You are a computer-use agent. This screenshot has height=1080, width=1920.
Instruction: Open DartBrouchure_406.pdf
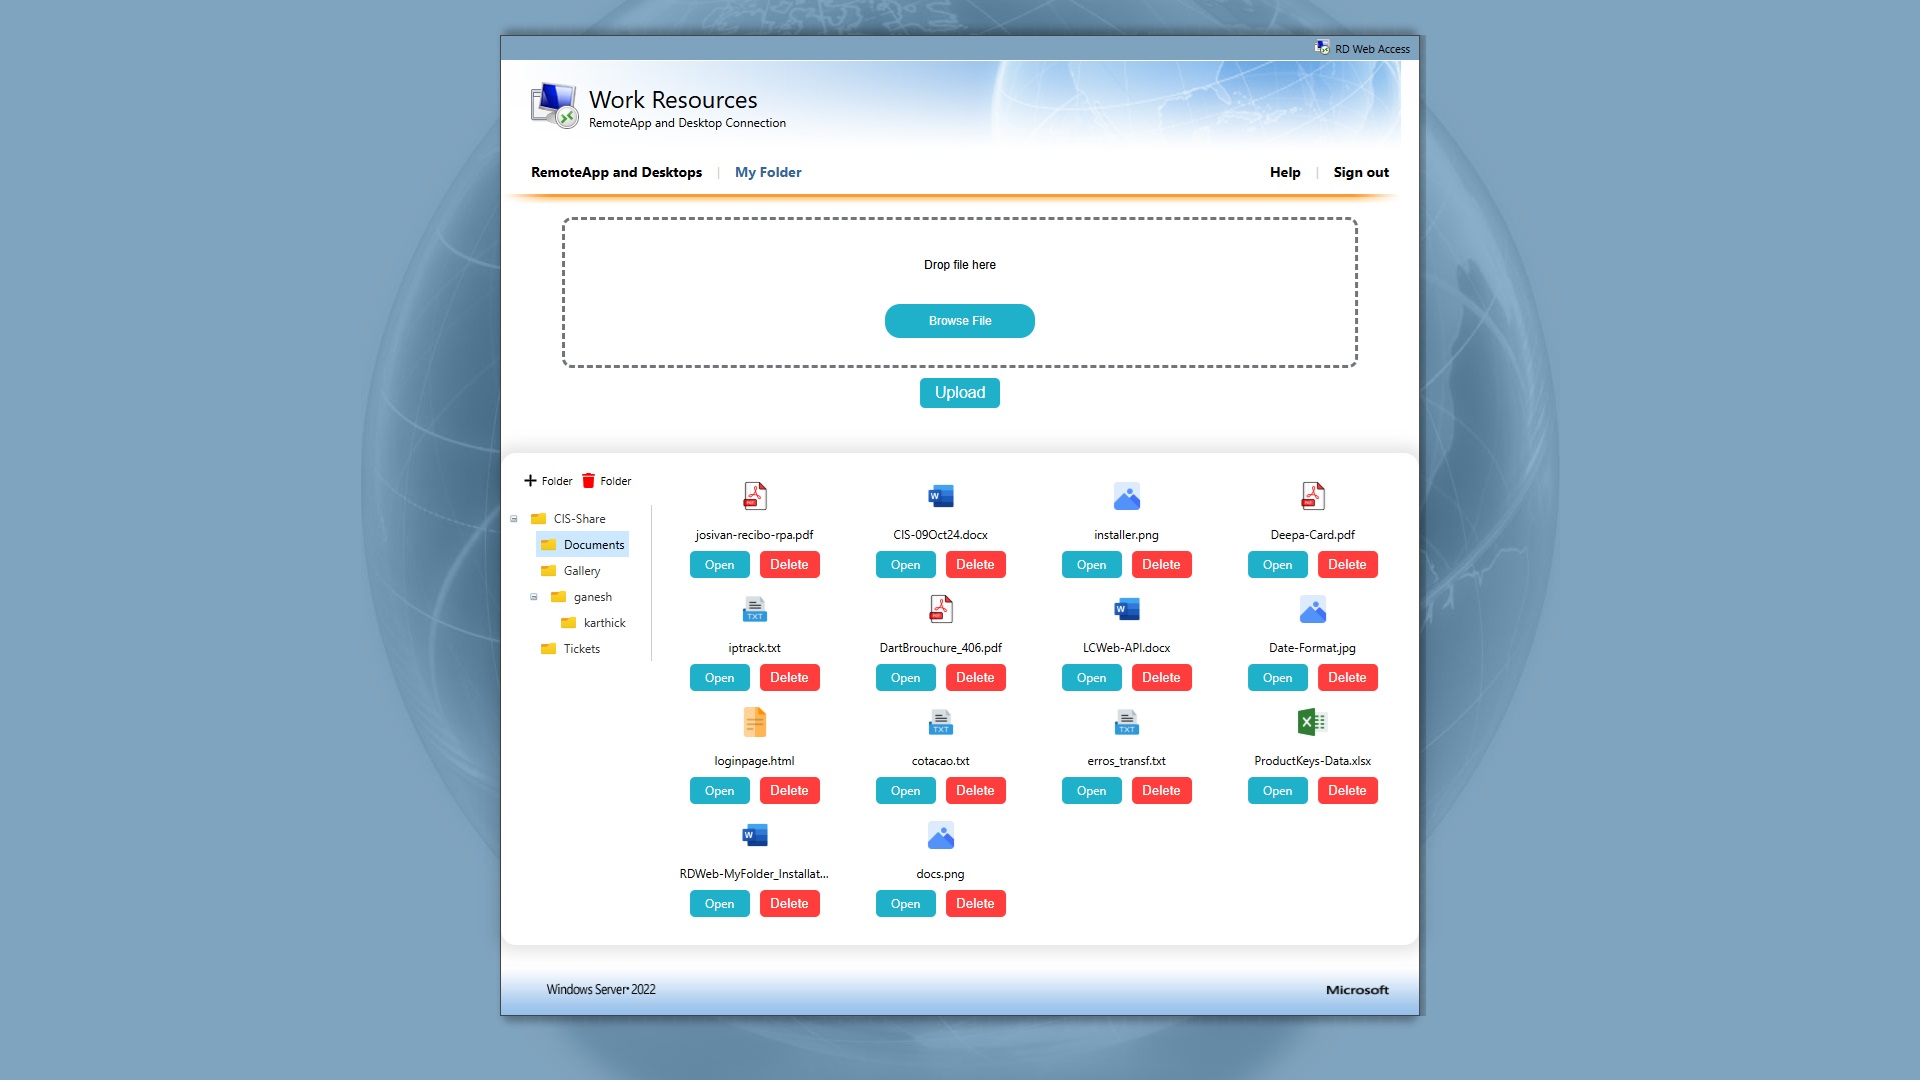pos(906,678)
